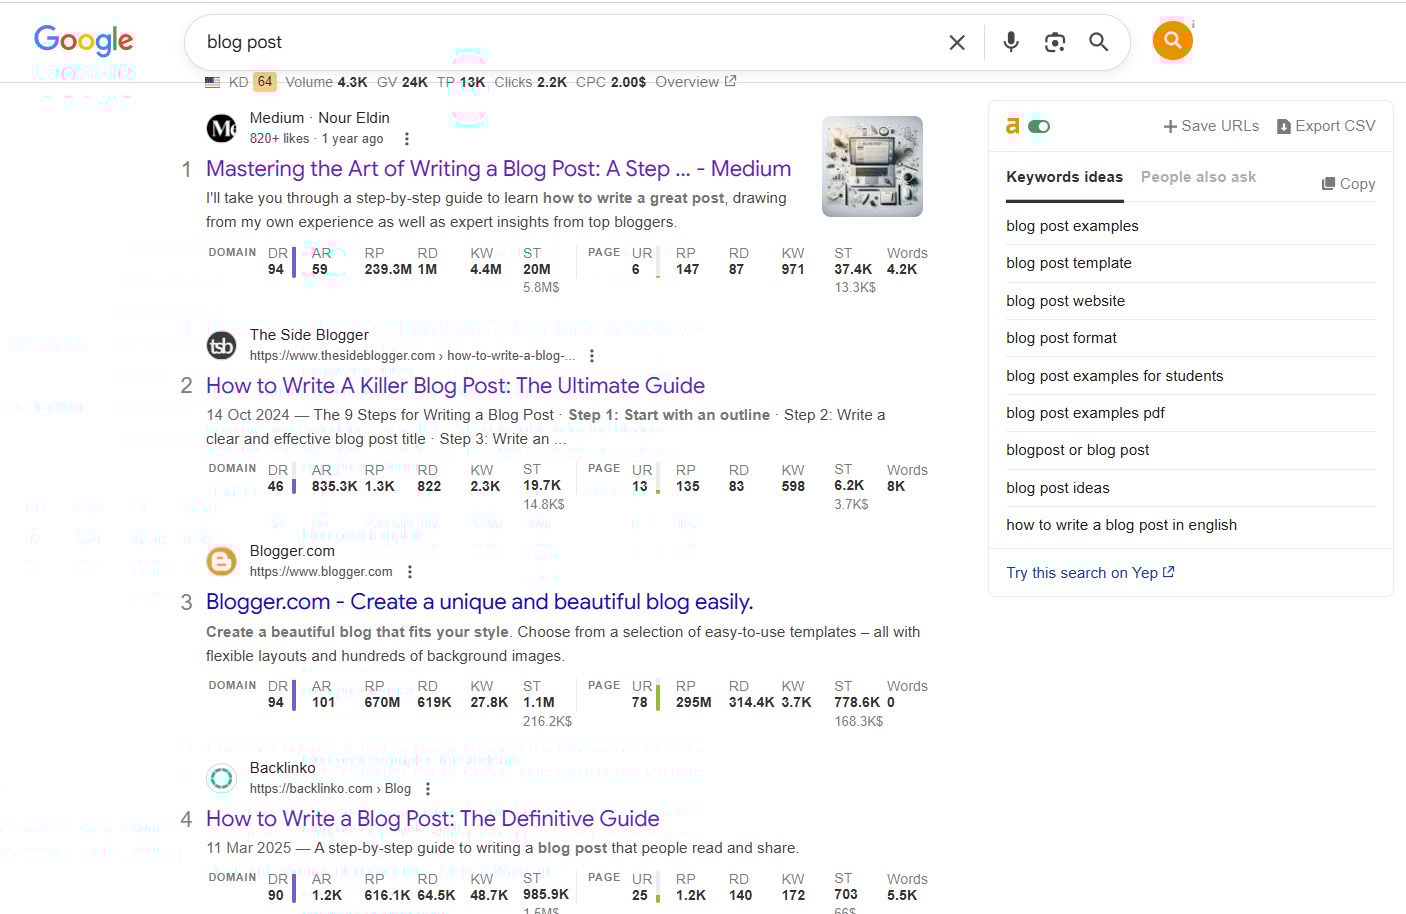This screenshot has width=1406, height=914.
Task: Clear the search box with the X icon
Action: [x=957, y=42]
